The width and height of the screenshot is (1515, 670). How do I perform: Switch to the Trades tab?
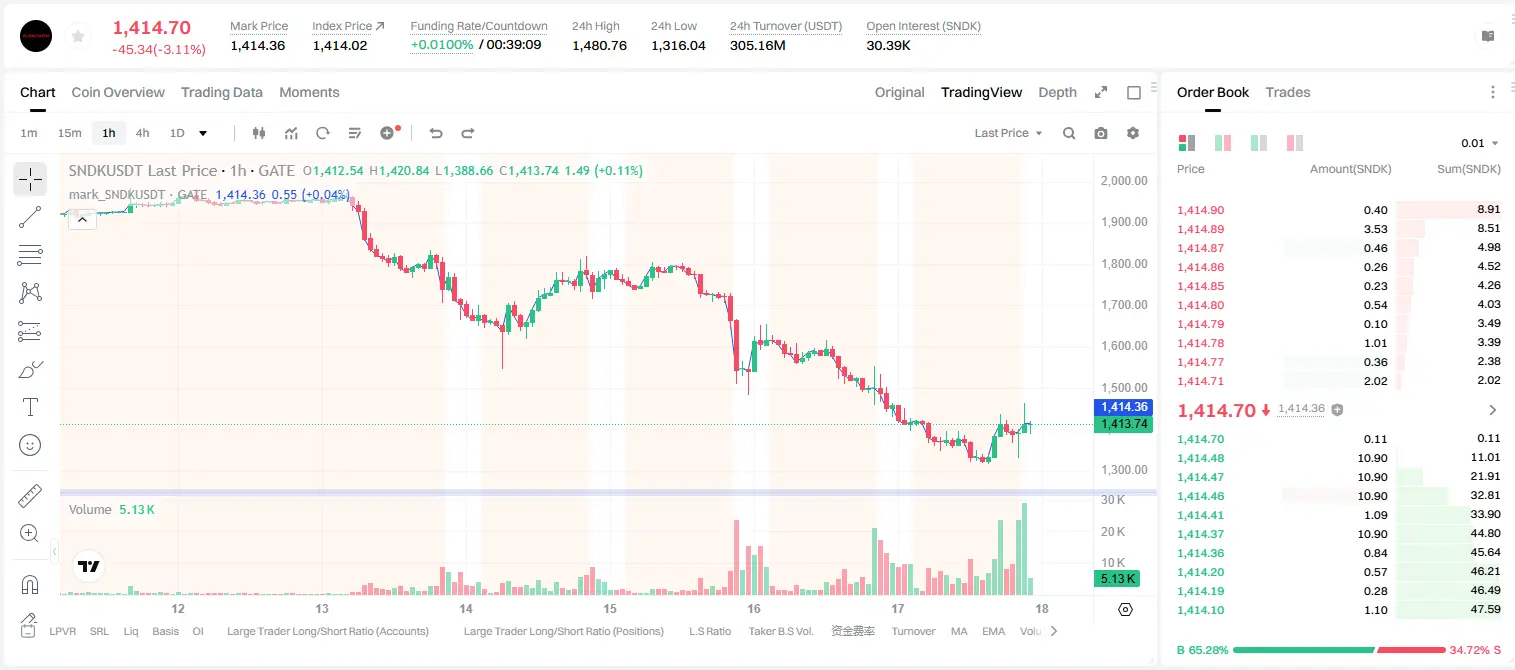pyautogui.click(x=1288, y=92)
